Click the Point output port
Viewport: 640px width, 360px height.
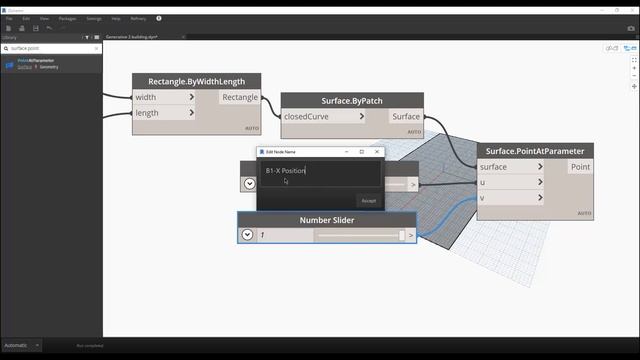pyautogui.click(x=580, y=167)
